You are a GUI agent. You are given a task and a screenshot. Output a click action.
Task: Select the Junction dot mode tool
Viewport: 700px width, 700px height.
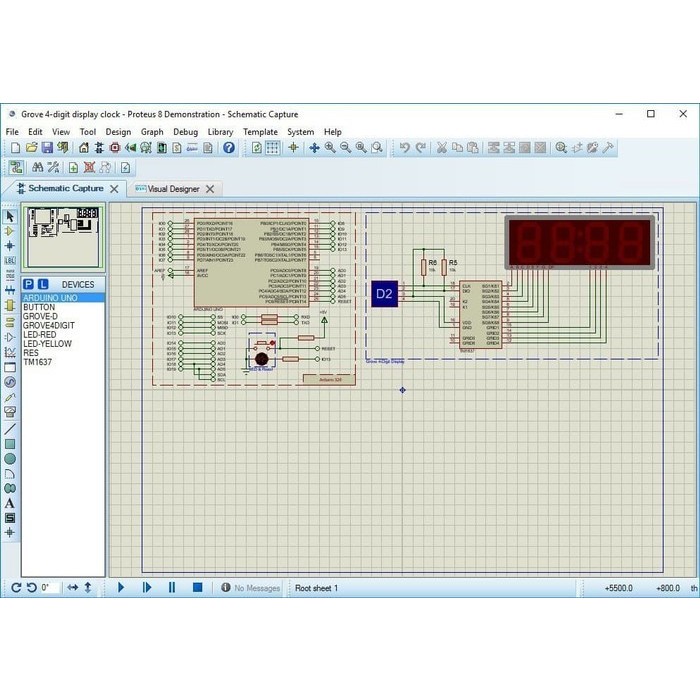[10, 246]
